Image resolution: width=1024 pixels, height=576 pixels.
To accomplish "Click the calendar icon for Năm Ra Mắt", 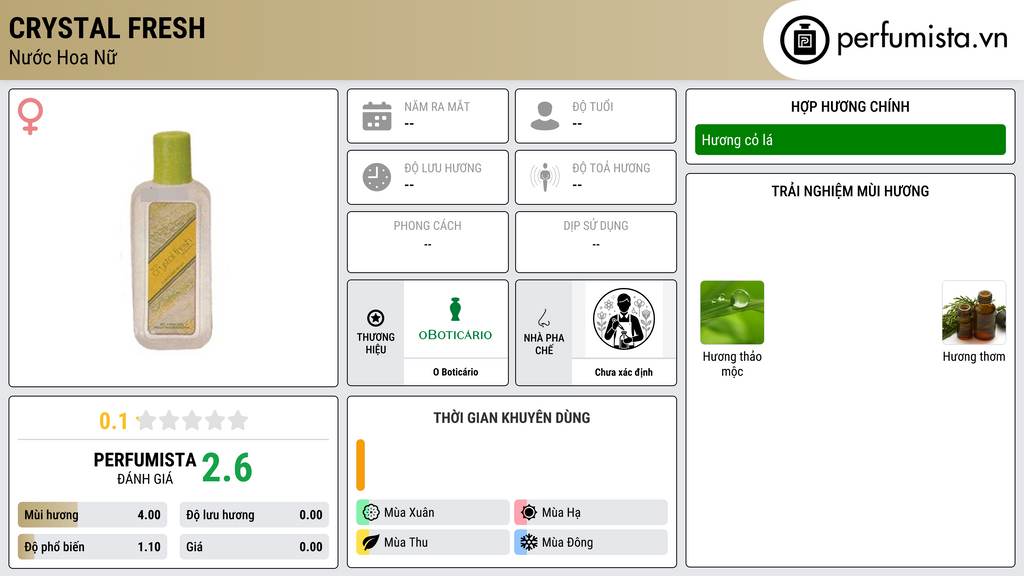I will [377, 116].
